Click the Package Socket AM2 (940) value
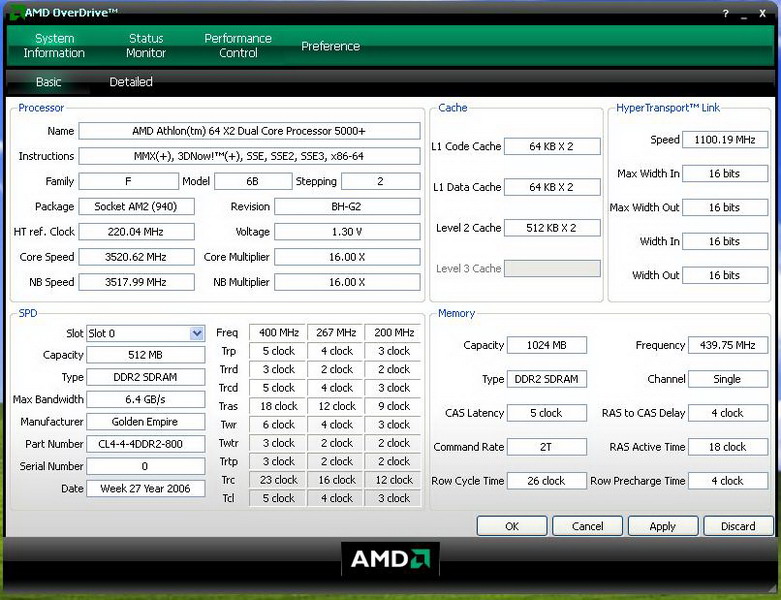Image resolution: width=781 pixels, height=600 pixels. pos(136,207)
